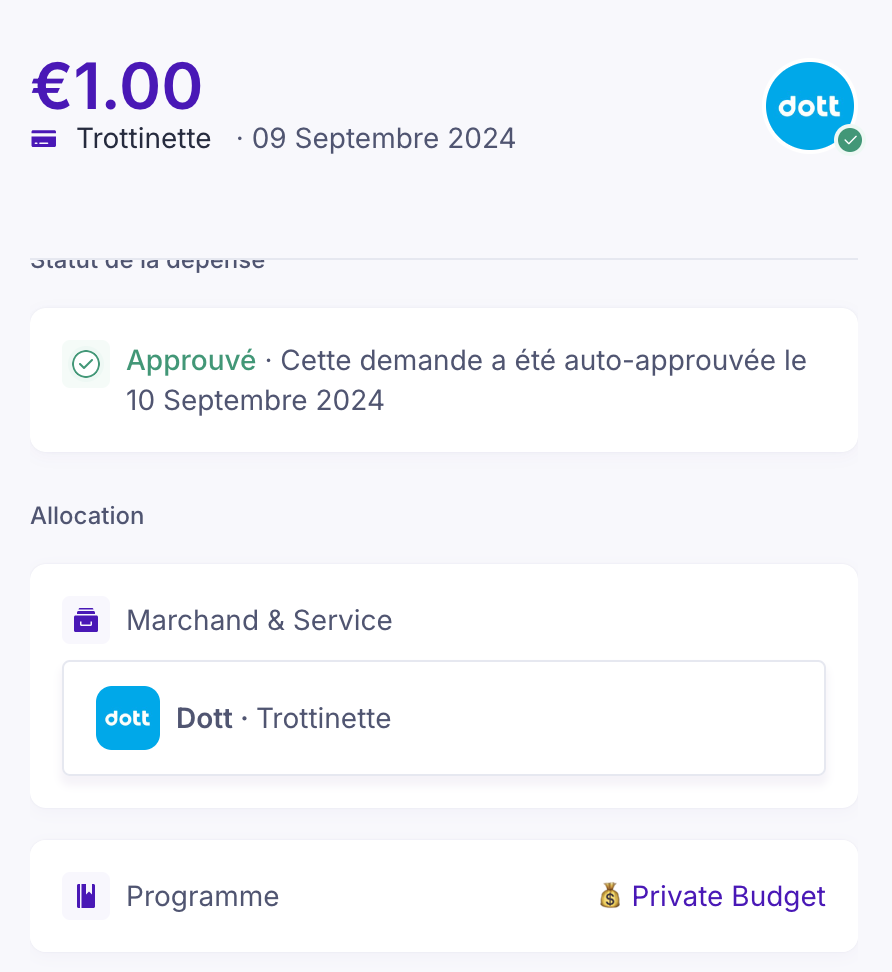Click the 09 Septembre 2024 expense date

point(384,138)
